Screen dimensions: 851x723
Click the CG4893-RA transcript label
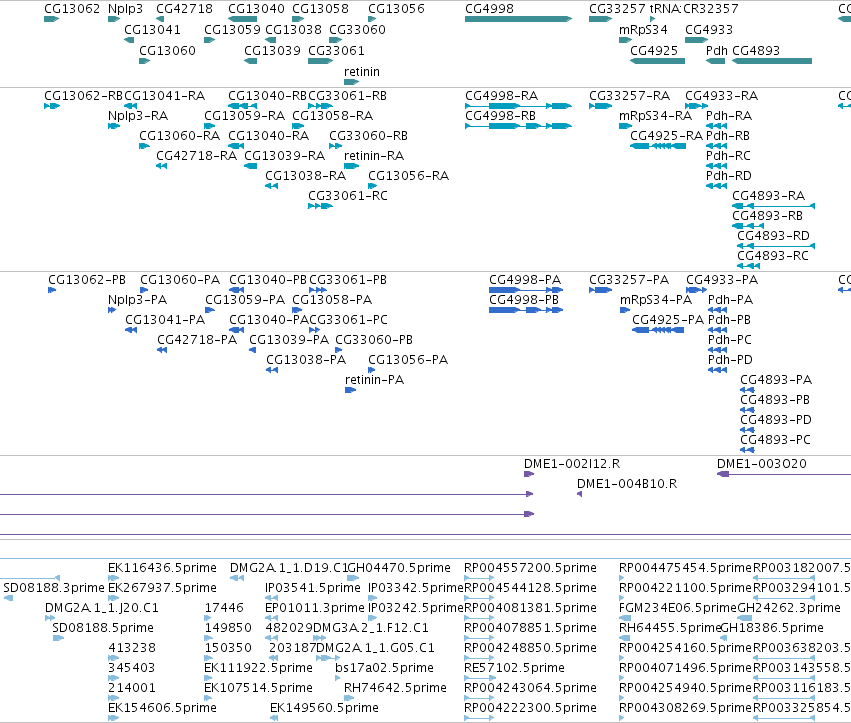click(x=769, y=195)
